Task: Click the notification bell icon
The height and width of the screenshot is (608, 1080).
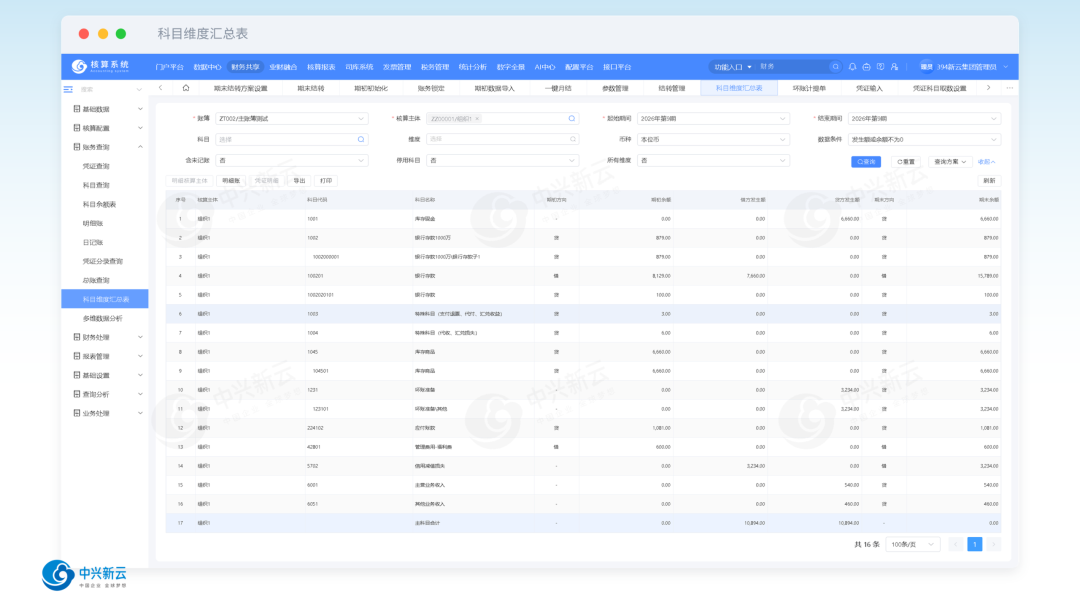Action: tap(852, 67)
